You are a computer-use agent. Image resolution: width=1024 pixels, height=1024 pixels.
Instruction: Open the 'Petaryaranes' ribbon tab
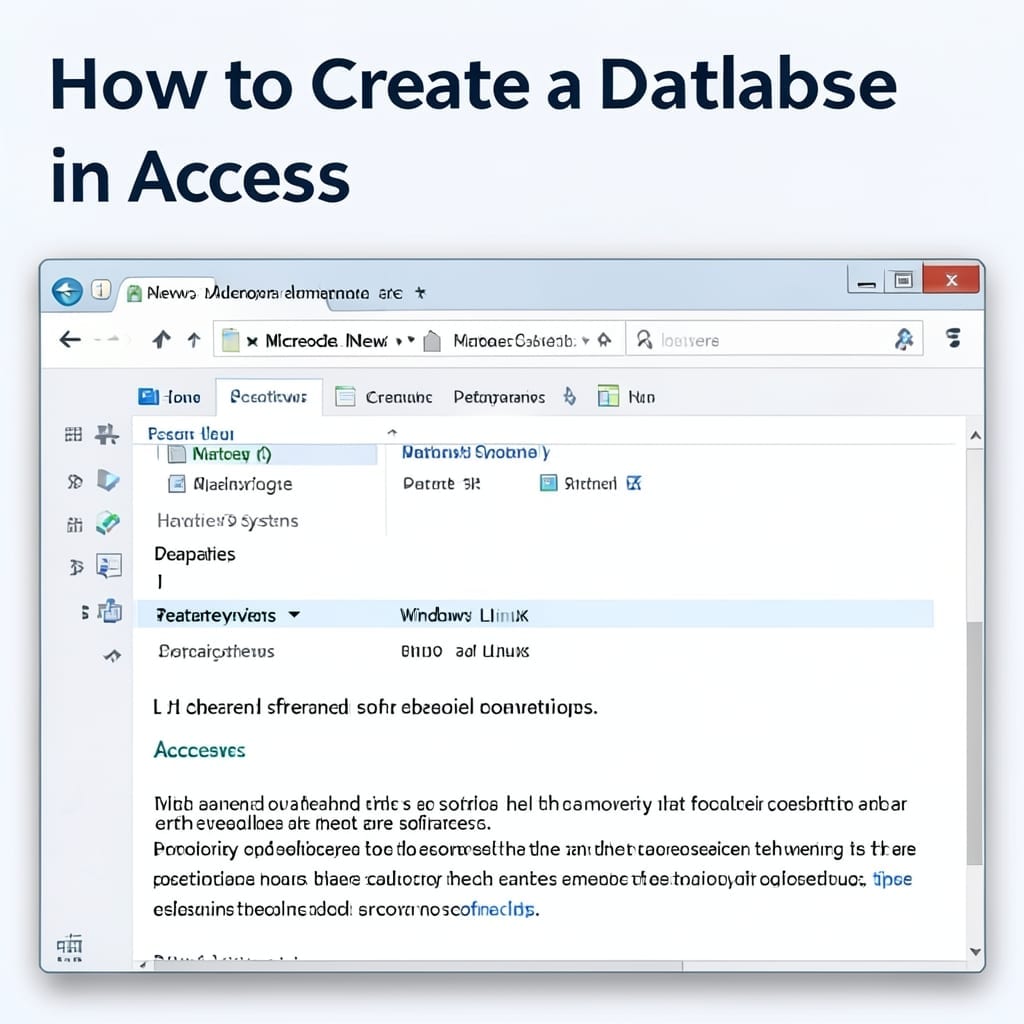[x=499, y=397]
